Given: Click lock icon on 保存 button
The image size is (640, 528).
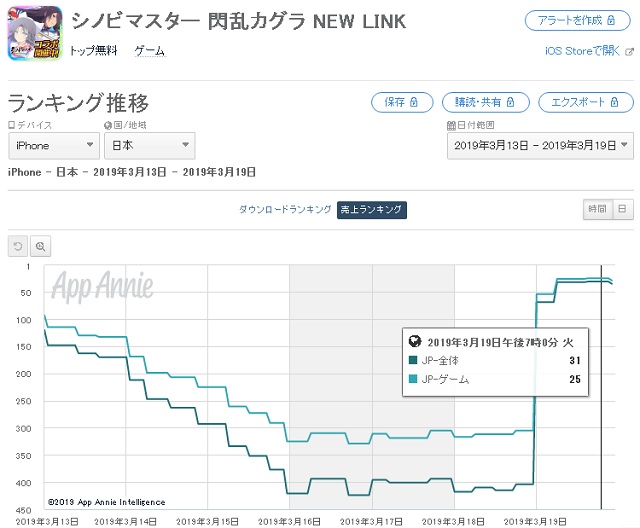Looking at the screenshot, I should point(413,102).
